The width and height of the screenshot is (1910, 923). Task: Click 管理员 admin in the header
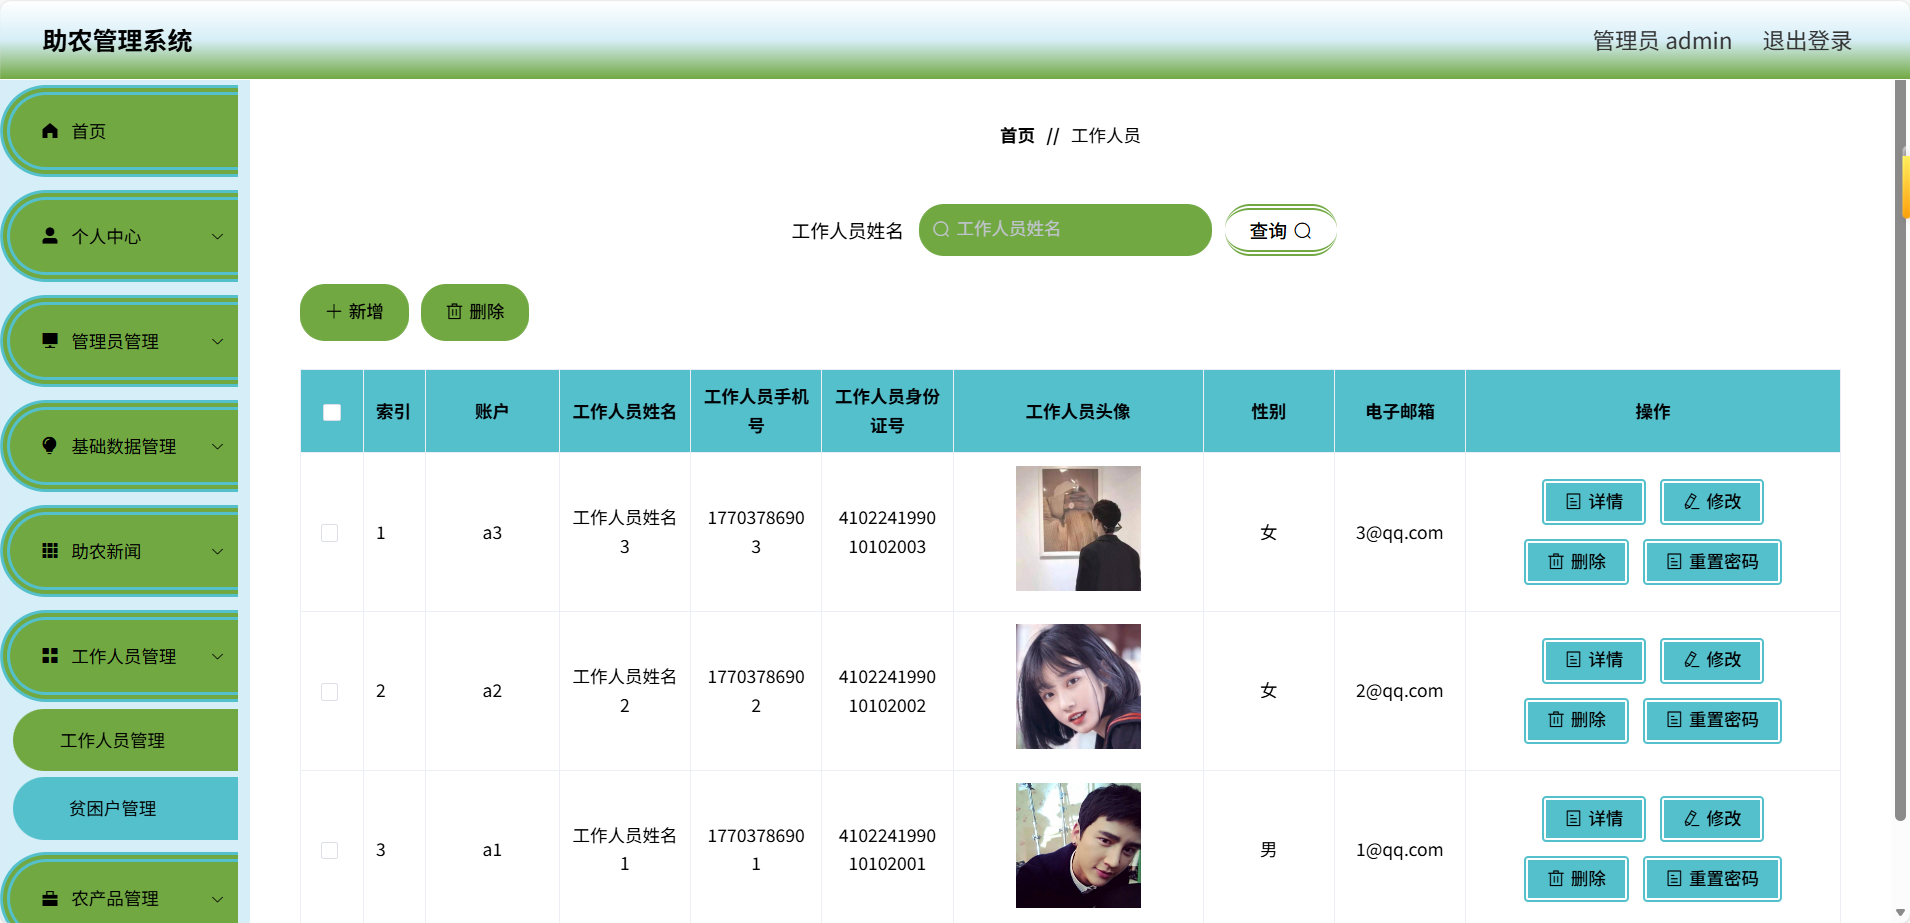click(1662, 41)
